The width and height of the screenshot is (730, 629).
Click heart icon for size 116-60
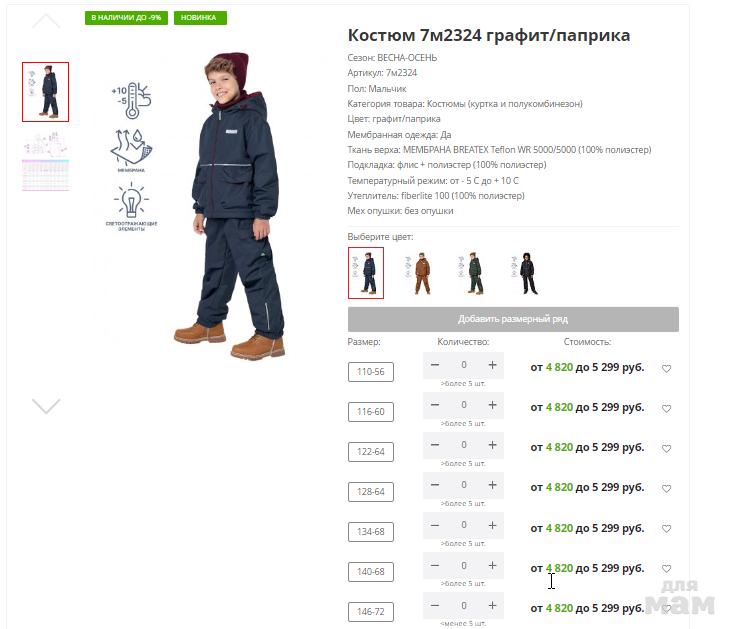pyautogui.click(x=666, y=409)
